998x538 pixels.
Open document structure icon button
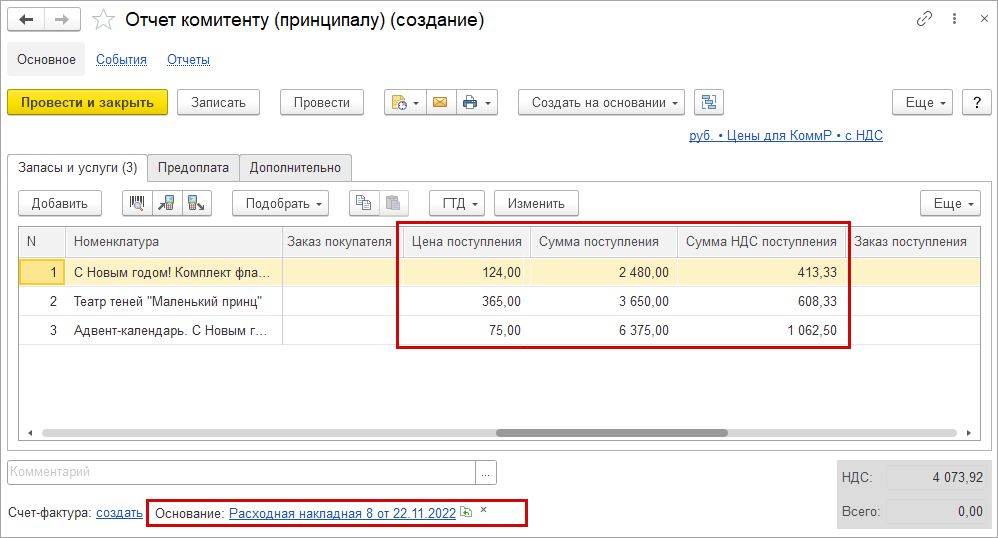click(x=708, y=103)
